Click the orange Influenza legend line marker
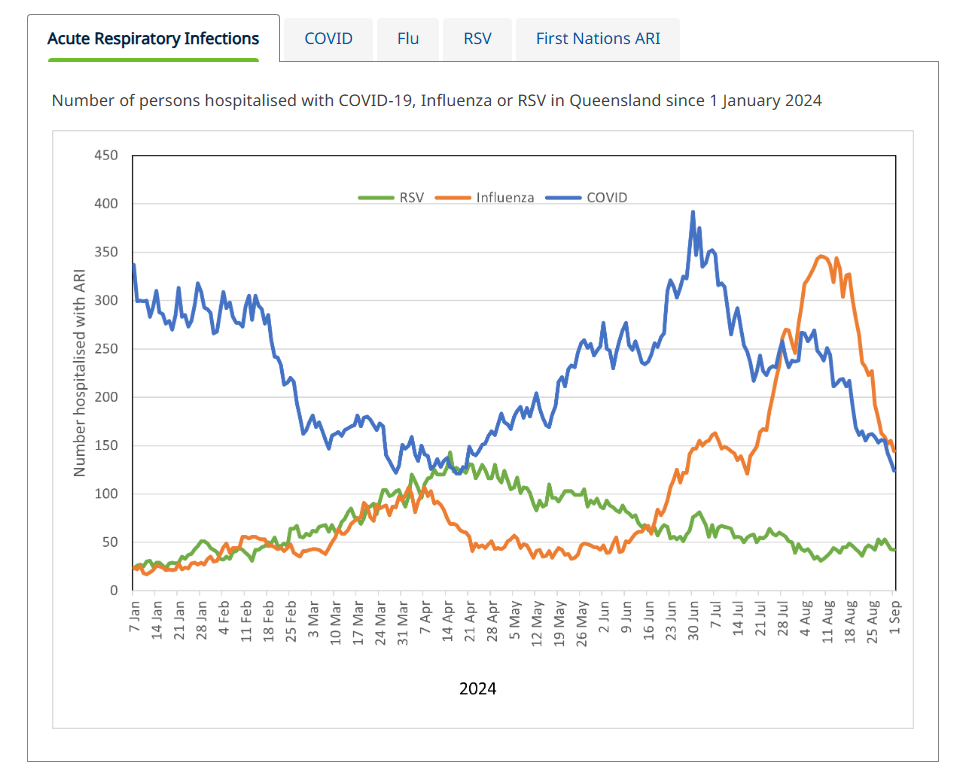Viewport: 968px width, 778px height. [x=454, y=197]
